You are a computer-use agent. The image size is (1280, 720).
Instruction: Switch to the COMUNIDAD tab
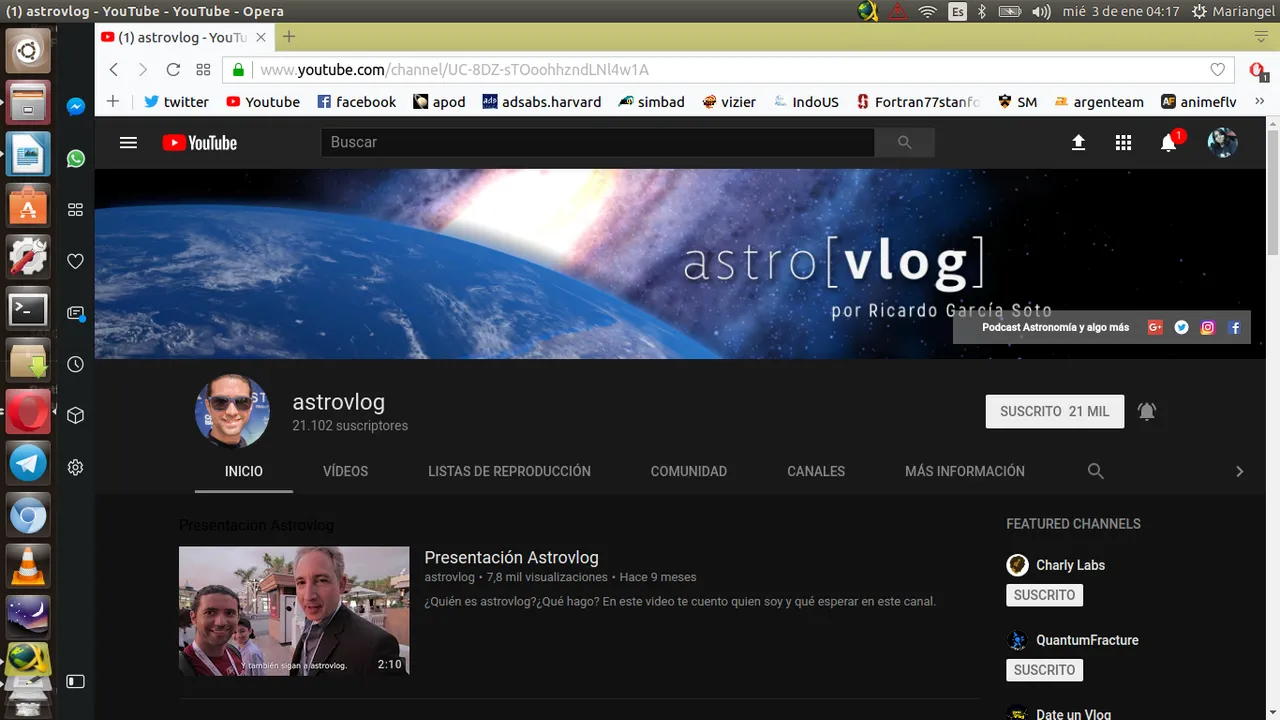tap(689, 471)
